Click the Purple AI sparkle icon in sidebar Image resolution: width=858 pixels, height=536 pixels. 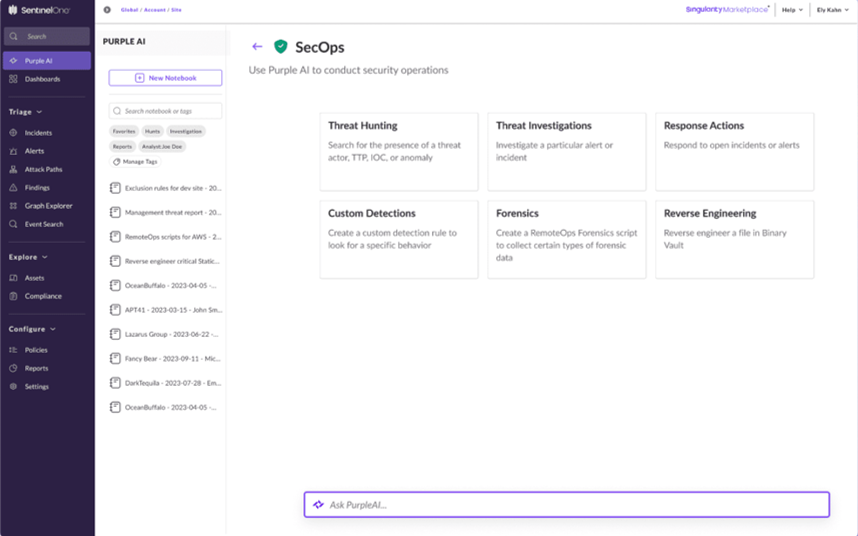(x=14, y=61)
